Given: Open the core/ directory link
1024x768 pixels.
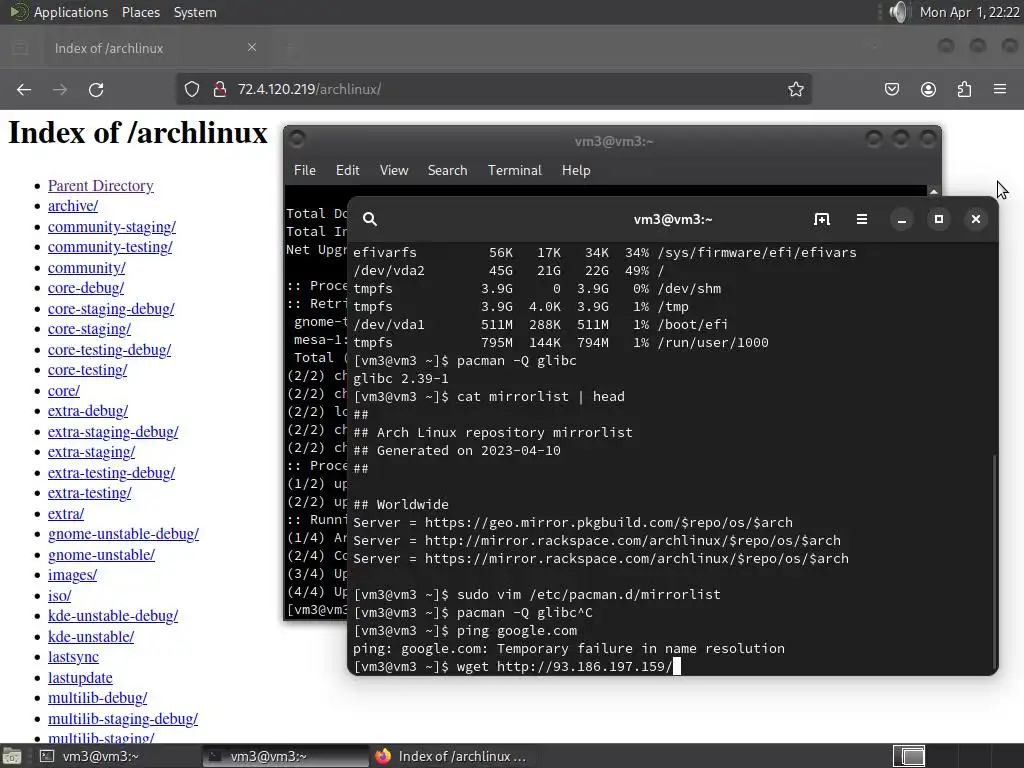Looking at the screenshot, I should tap(63, 391).
